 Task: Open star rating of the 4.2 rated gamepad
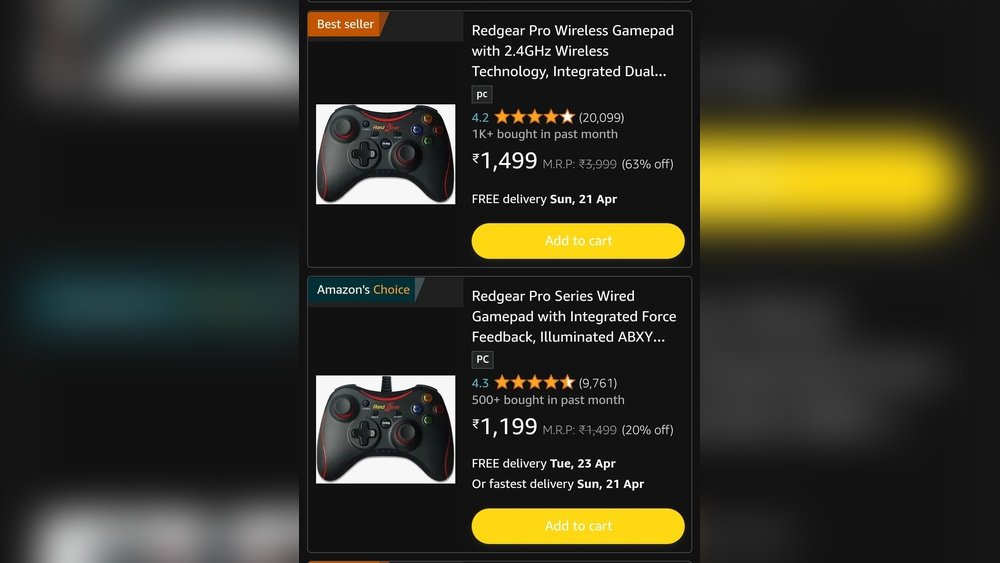click(534, 117)
